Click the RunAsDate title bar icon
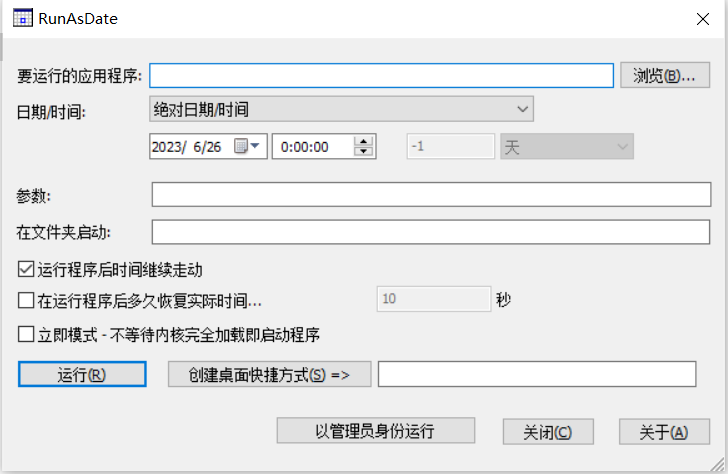Screen dimensions: 728x474 tap(22, 18)
